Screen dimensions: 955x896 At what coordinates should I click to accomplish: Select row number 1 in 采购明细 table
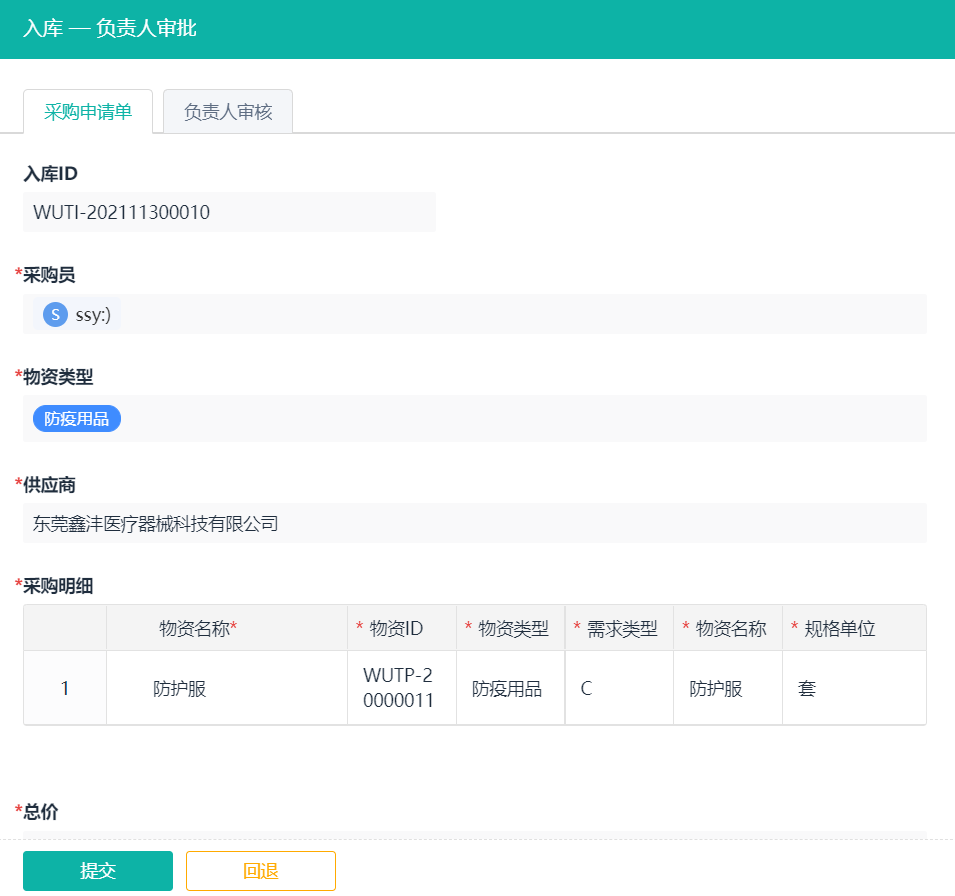click(65, 689)
